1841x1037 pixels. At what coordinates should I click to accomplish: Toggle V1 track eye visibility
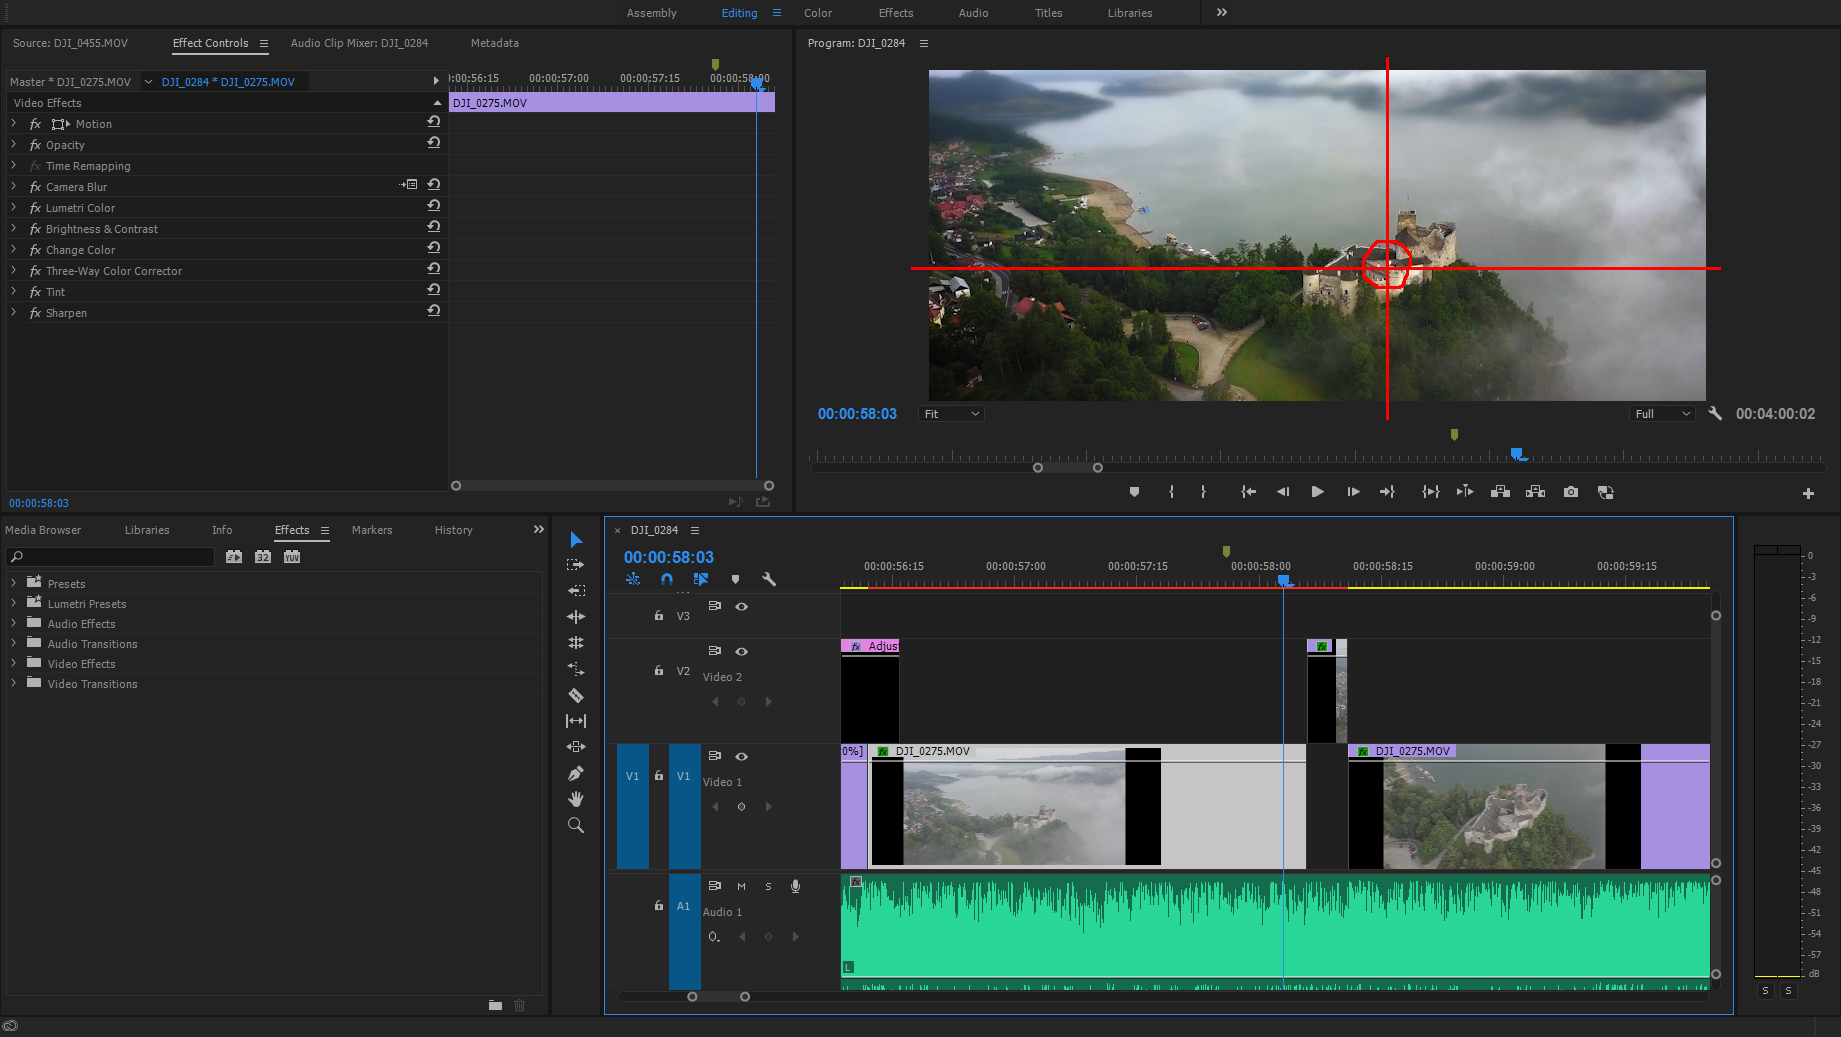point(742,756)
